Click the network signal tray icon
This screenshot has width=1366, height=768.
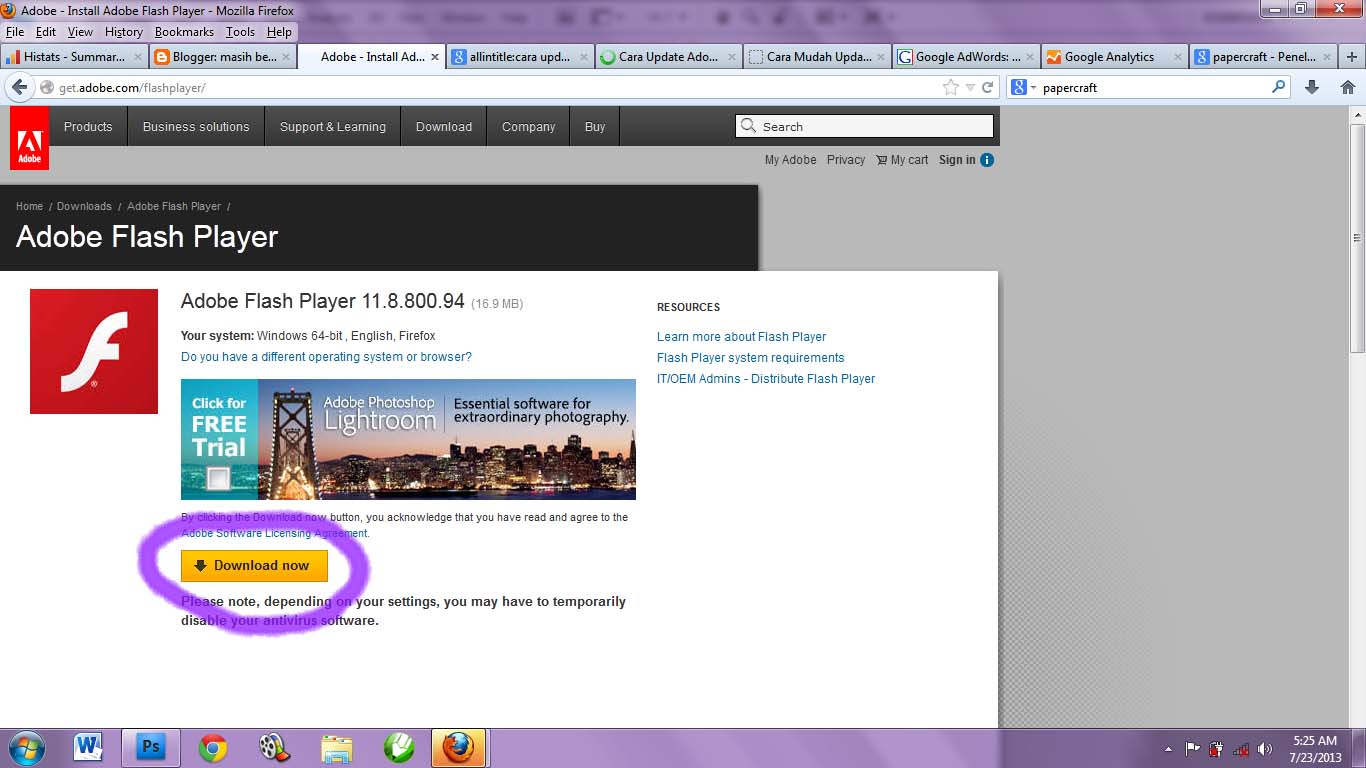[1241, 748]
